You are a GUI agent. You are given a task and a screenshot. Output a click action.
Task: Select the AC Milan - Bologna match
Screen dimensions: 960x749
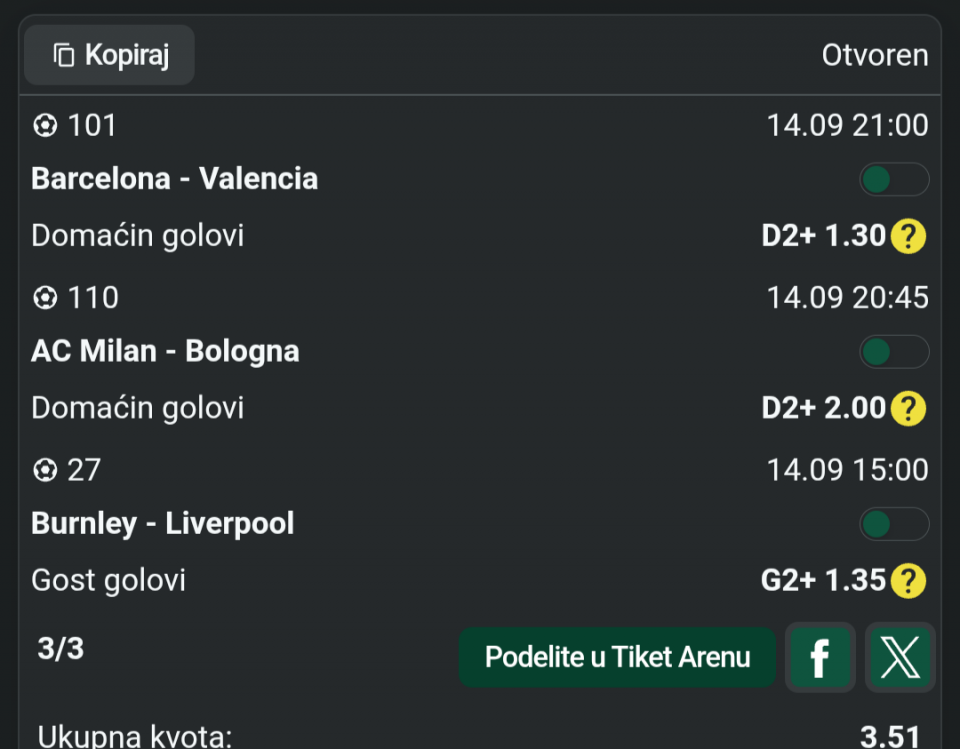tap(165, 352)
